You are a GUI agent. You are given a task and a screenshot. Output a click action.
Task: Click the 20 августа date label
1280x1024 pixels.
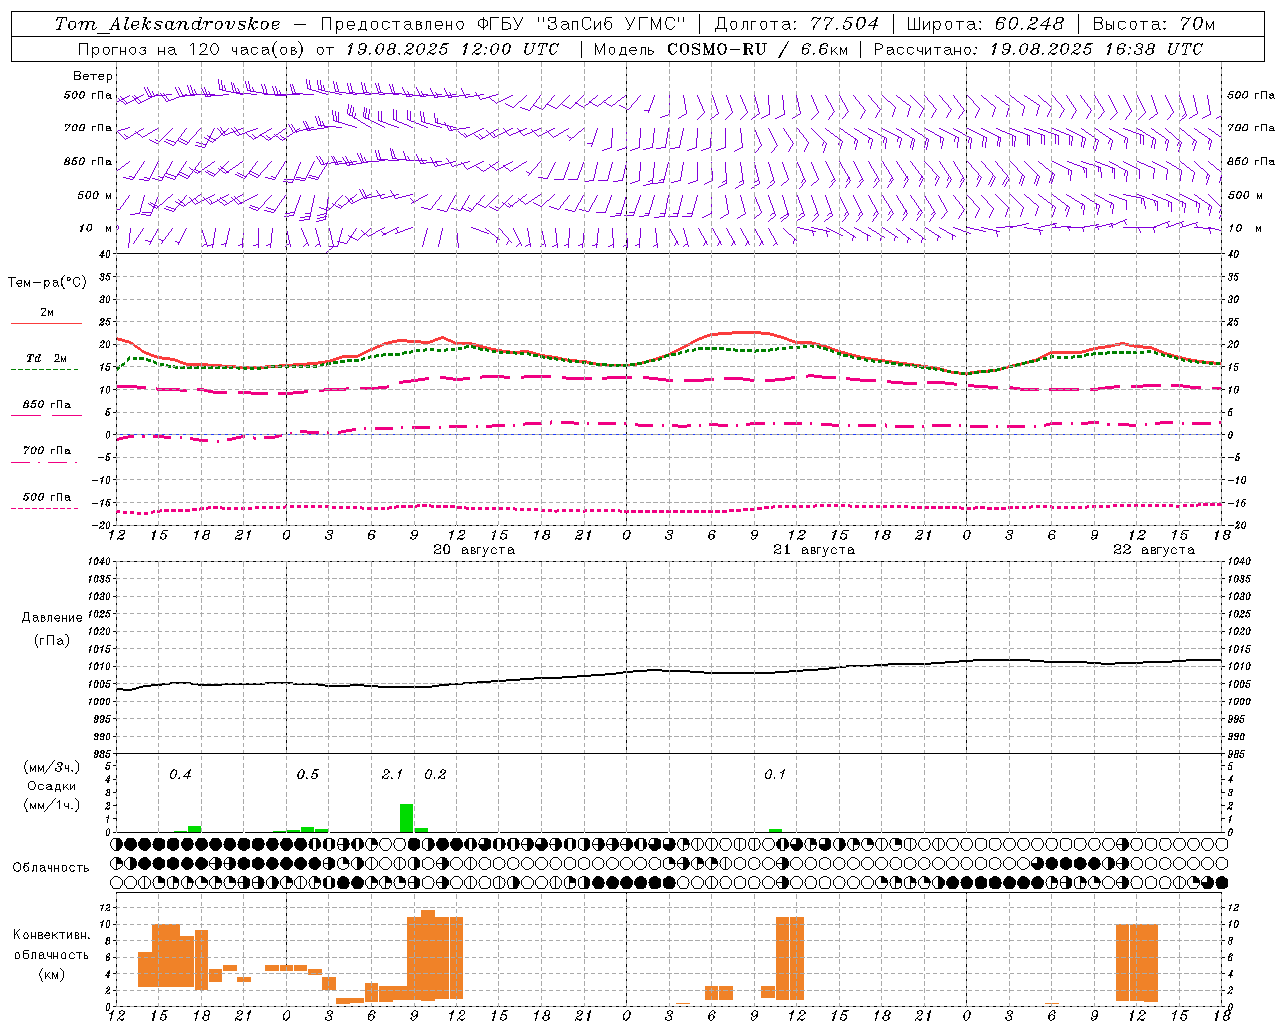(474, 550)
